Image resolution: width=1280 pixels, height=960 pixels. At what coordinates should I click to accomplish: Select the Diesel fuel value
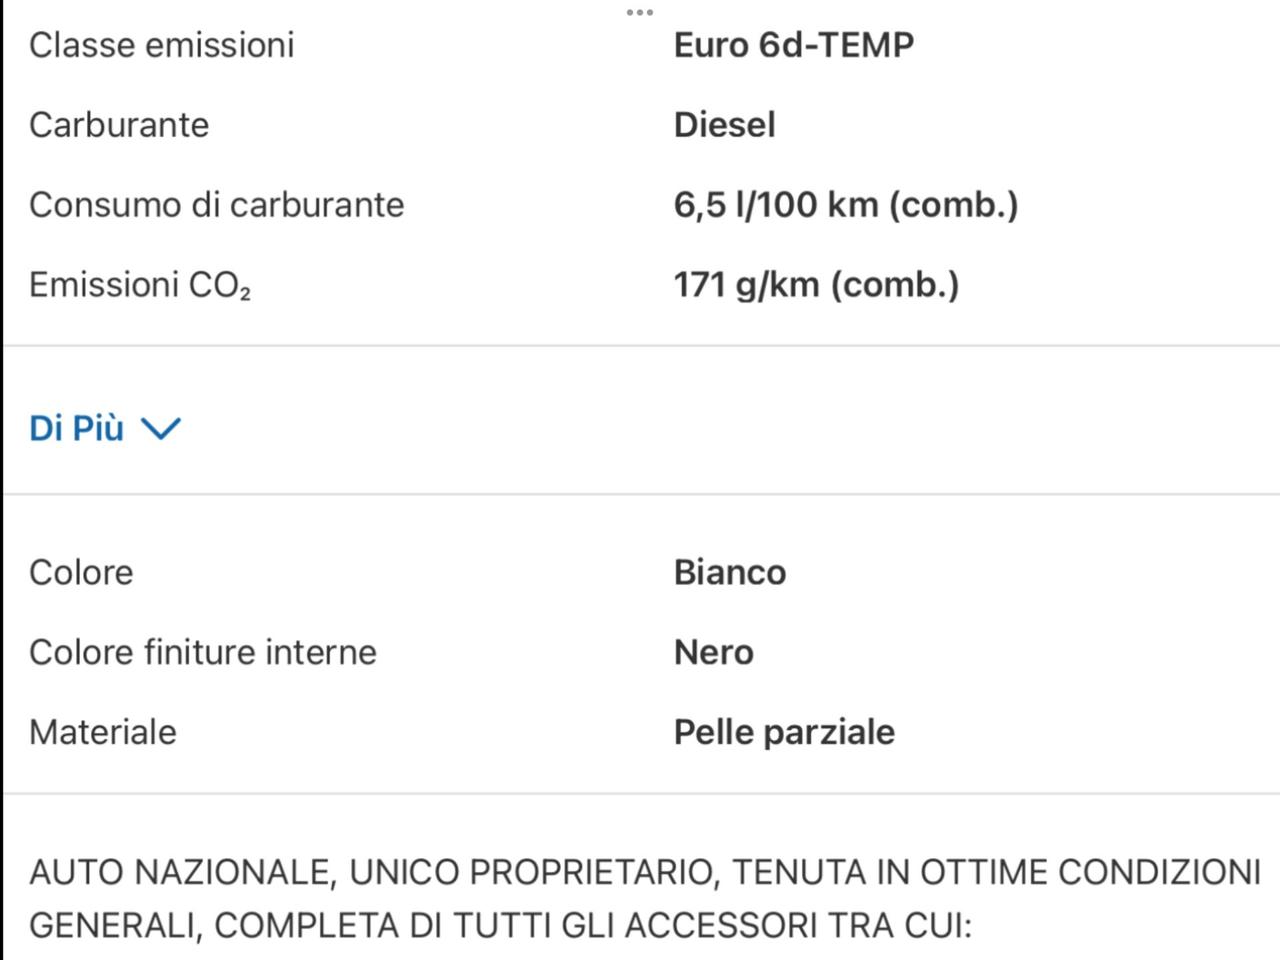pyautogui.click(x=725, y=125)
